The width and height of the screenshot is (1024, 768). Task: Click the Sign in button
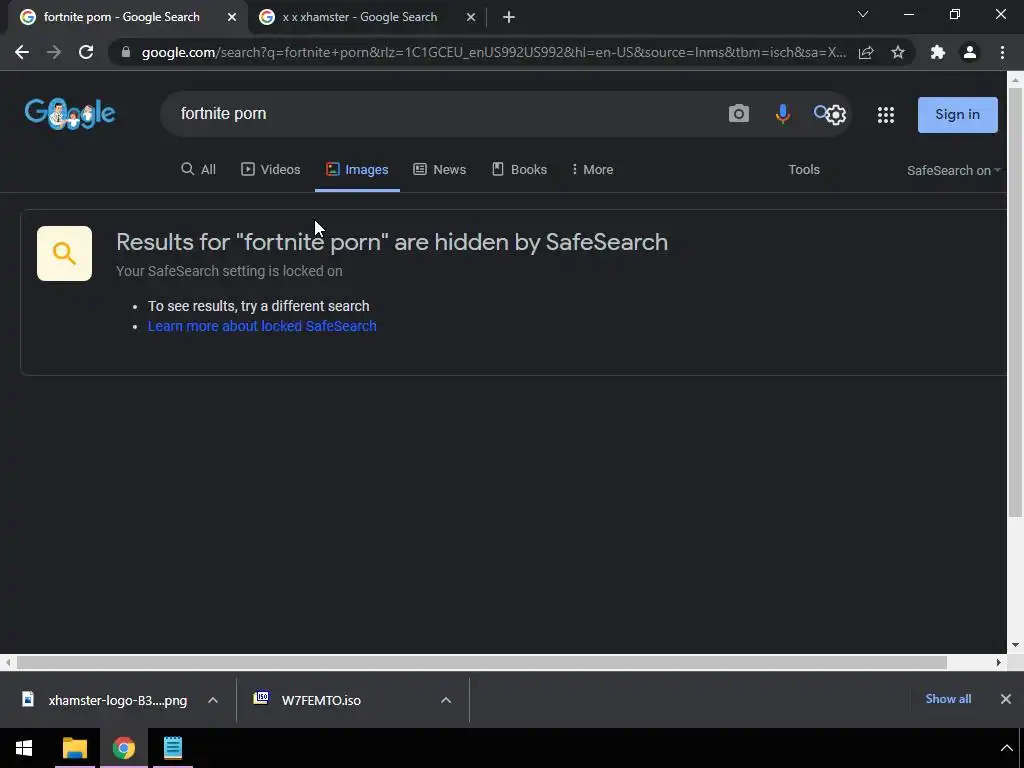pyautogui.click(x=957, y=114)
